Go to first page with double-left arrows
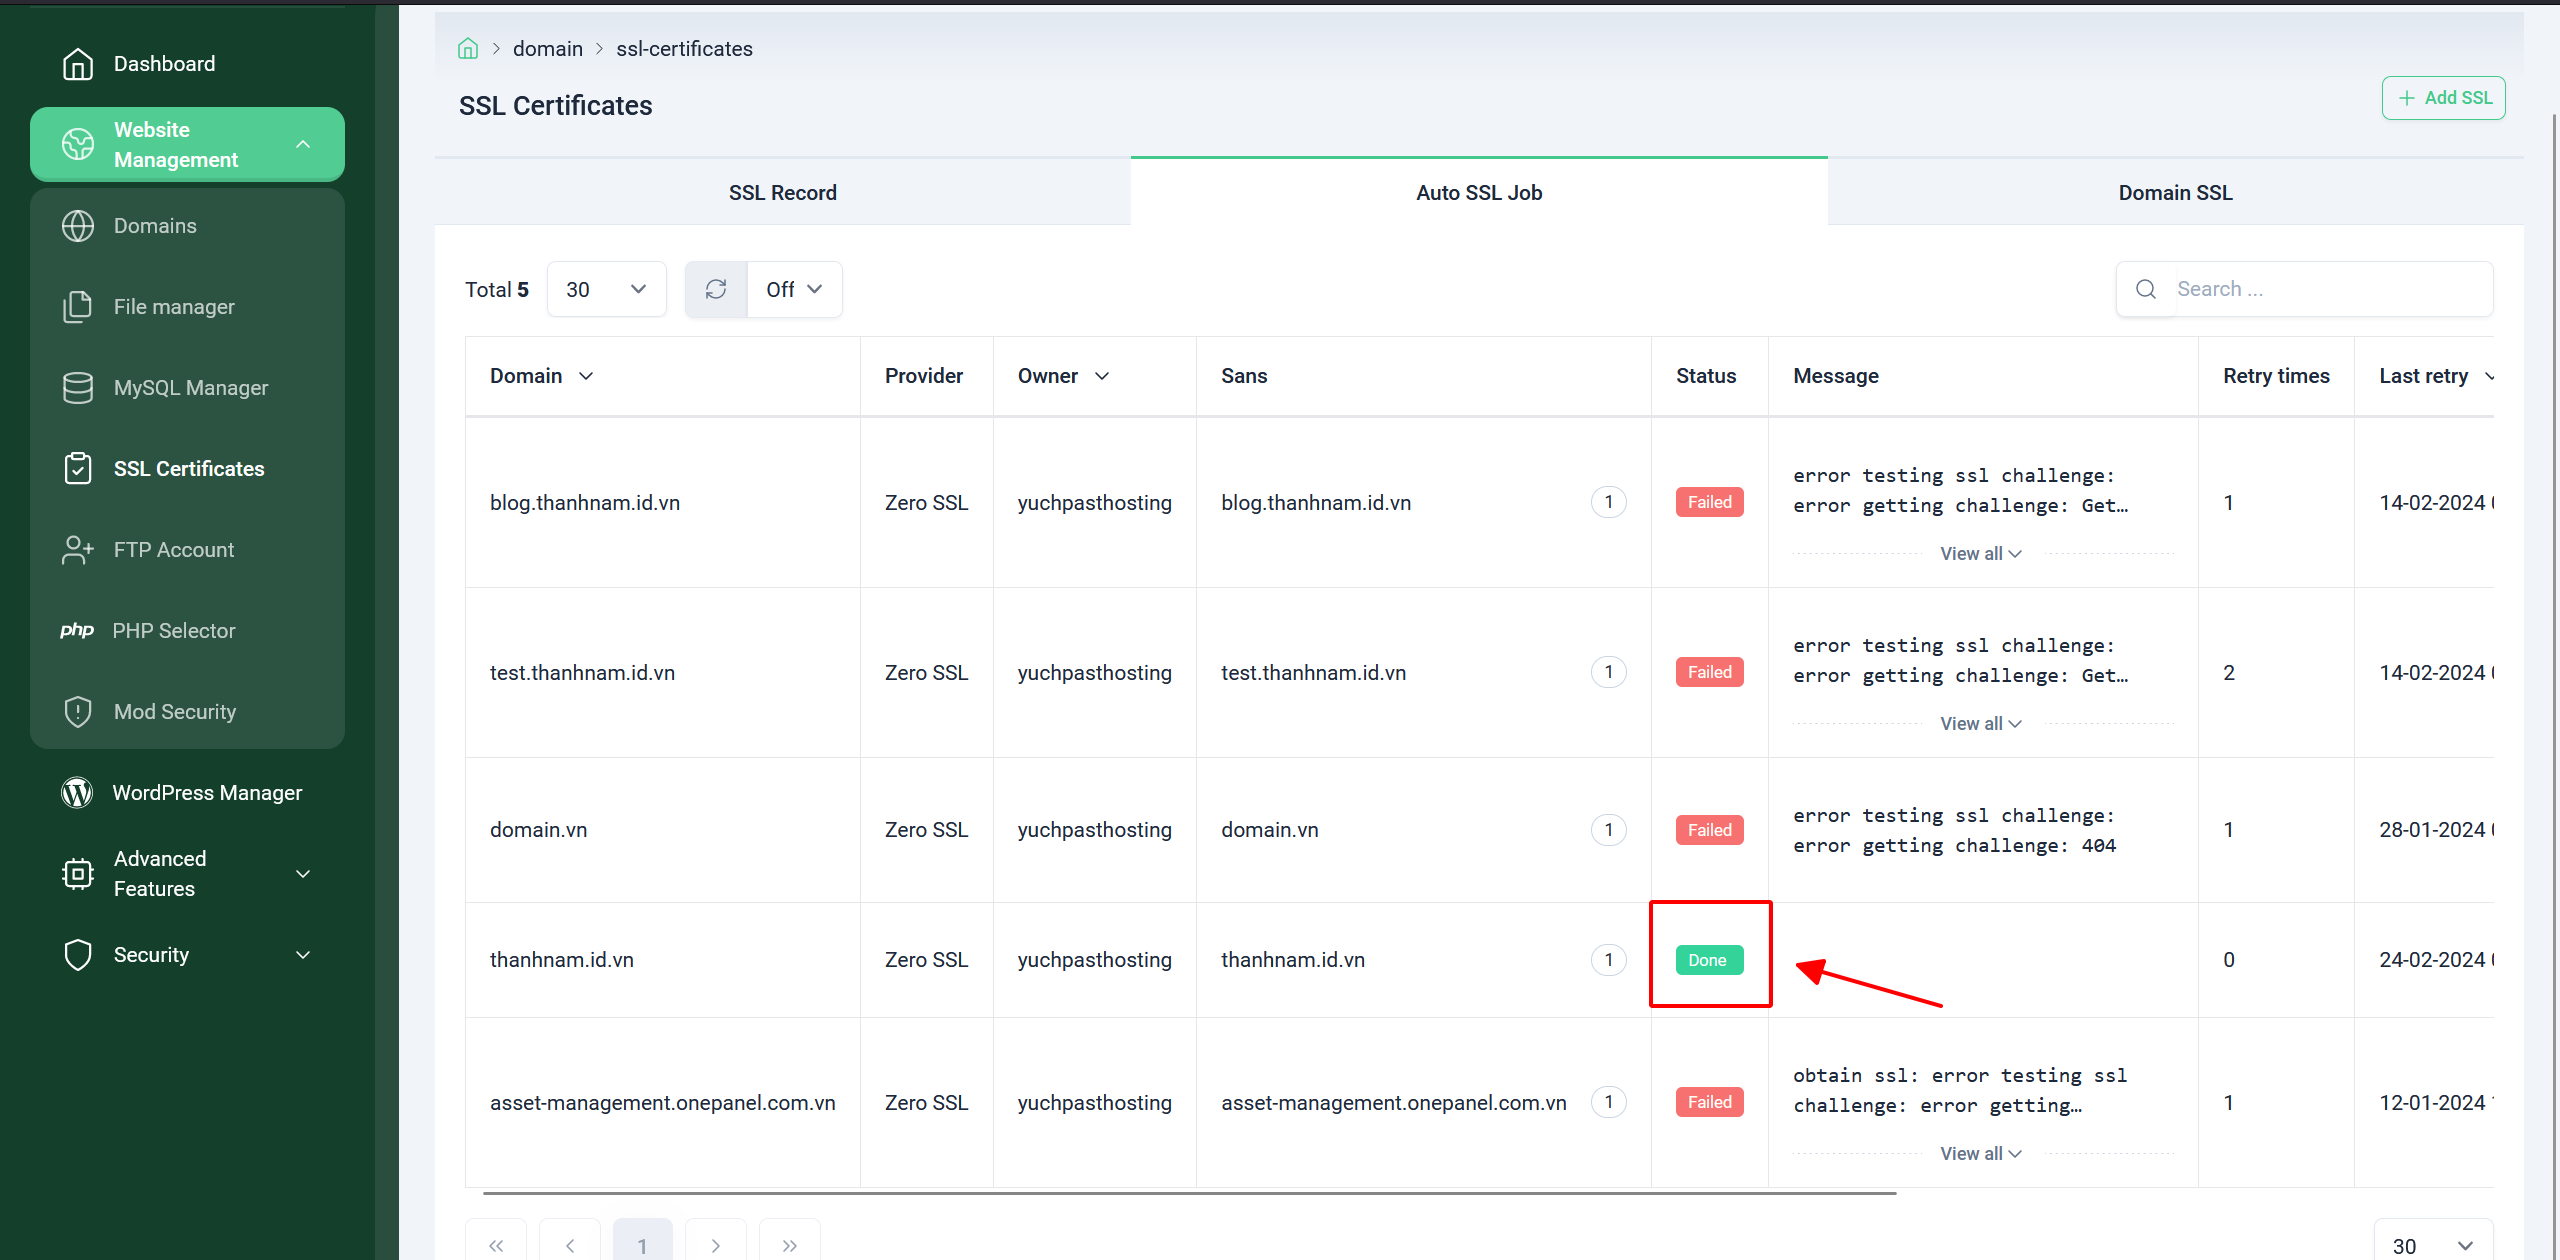The image size is (2560, 1260). tap(496, 1245)
